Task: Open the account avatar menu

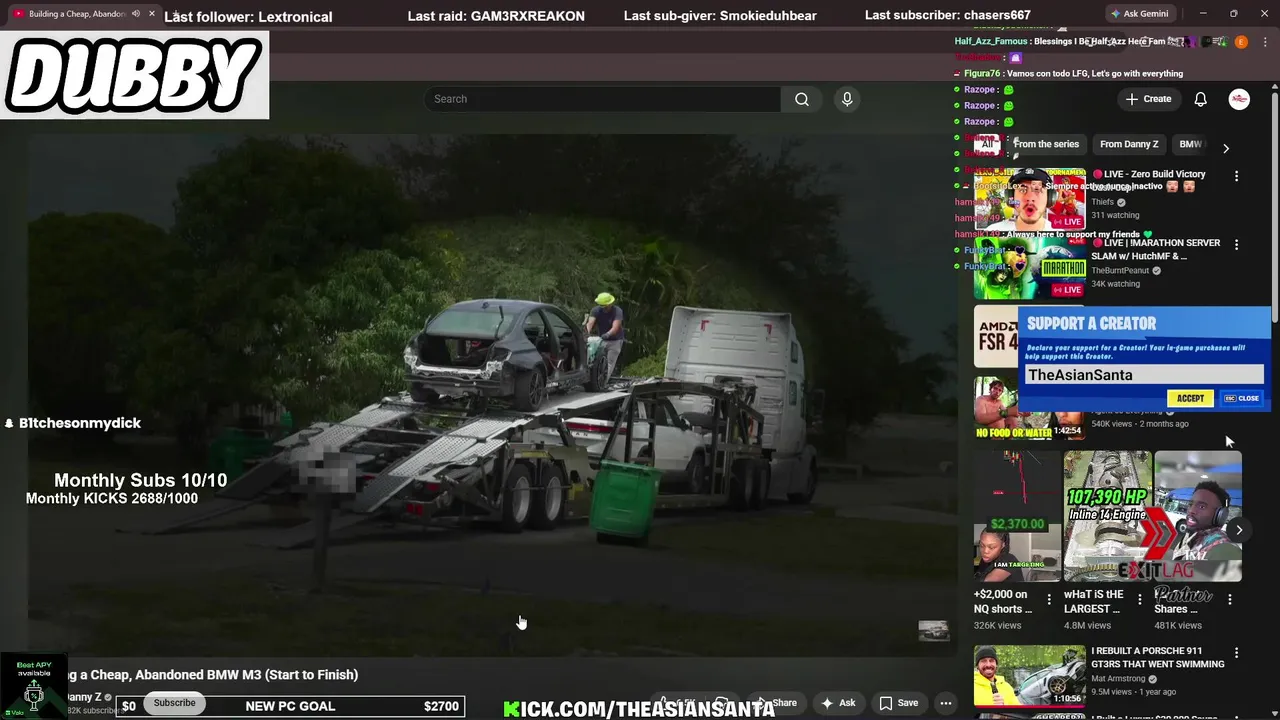Action: point(1239,99)
